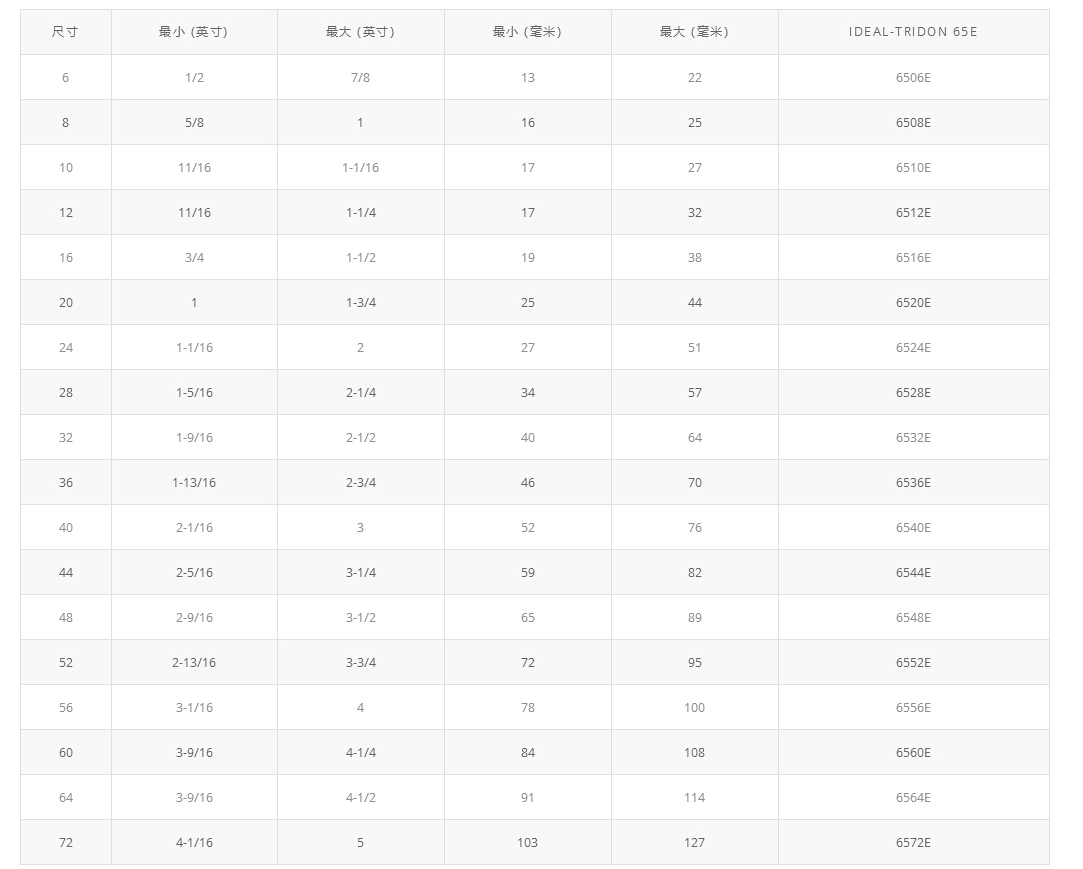The image size is (1083, 869).
Task: Select the 4-1/4 maximum inch cell
Action: coord(360,752)
